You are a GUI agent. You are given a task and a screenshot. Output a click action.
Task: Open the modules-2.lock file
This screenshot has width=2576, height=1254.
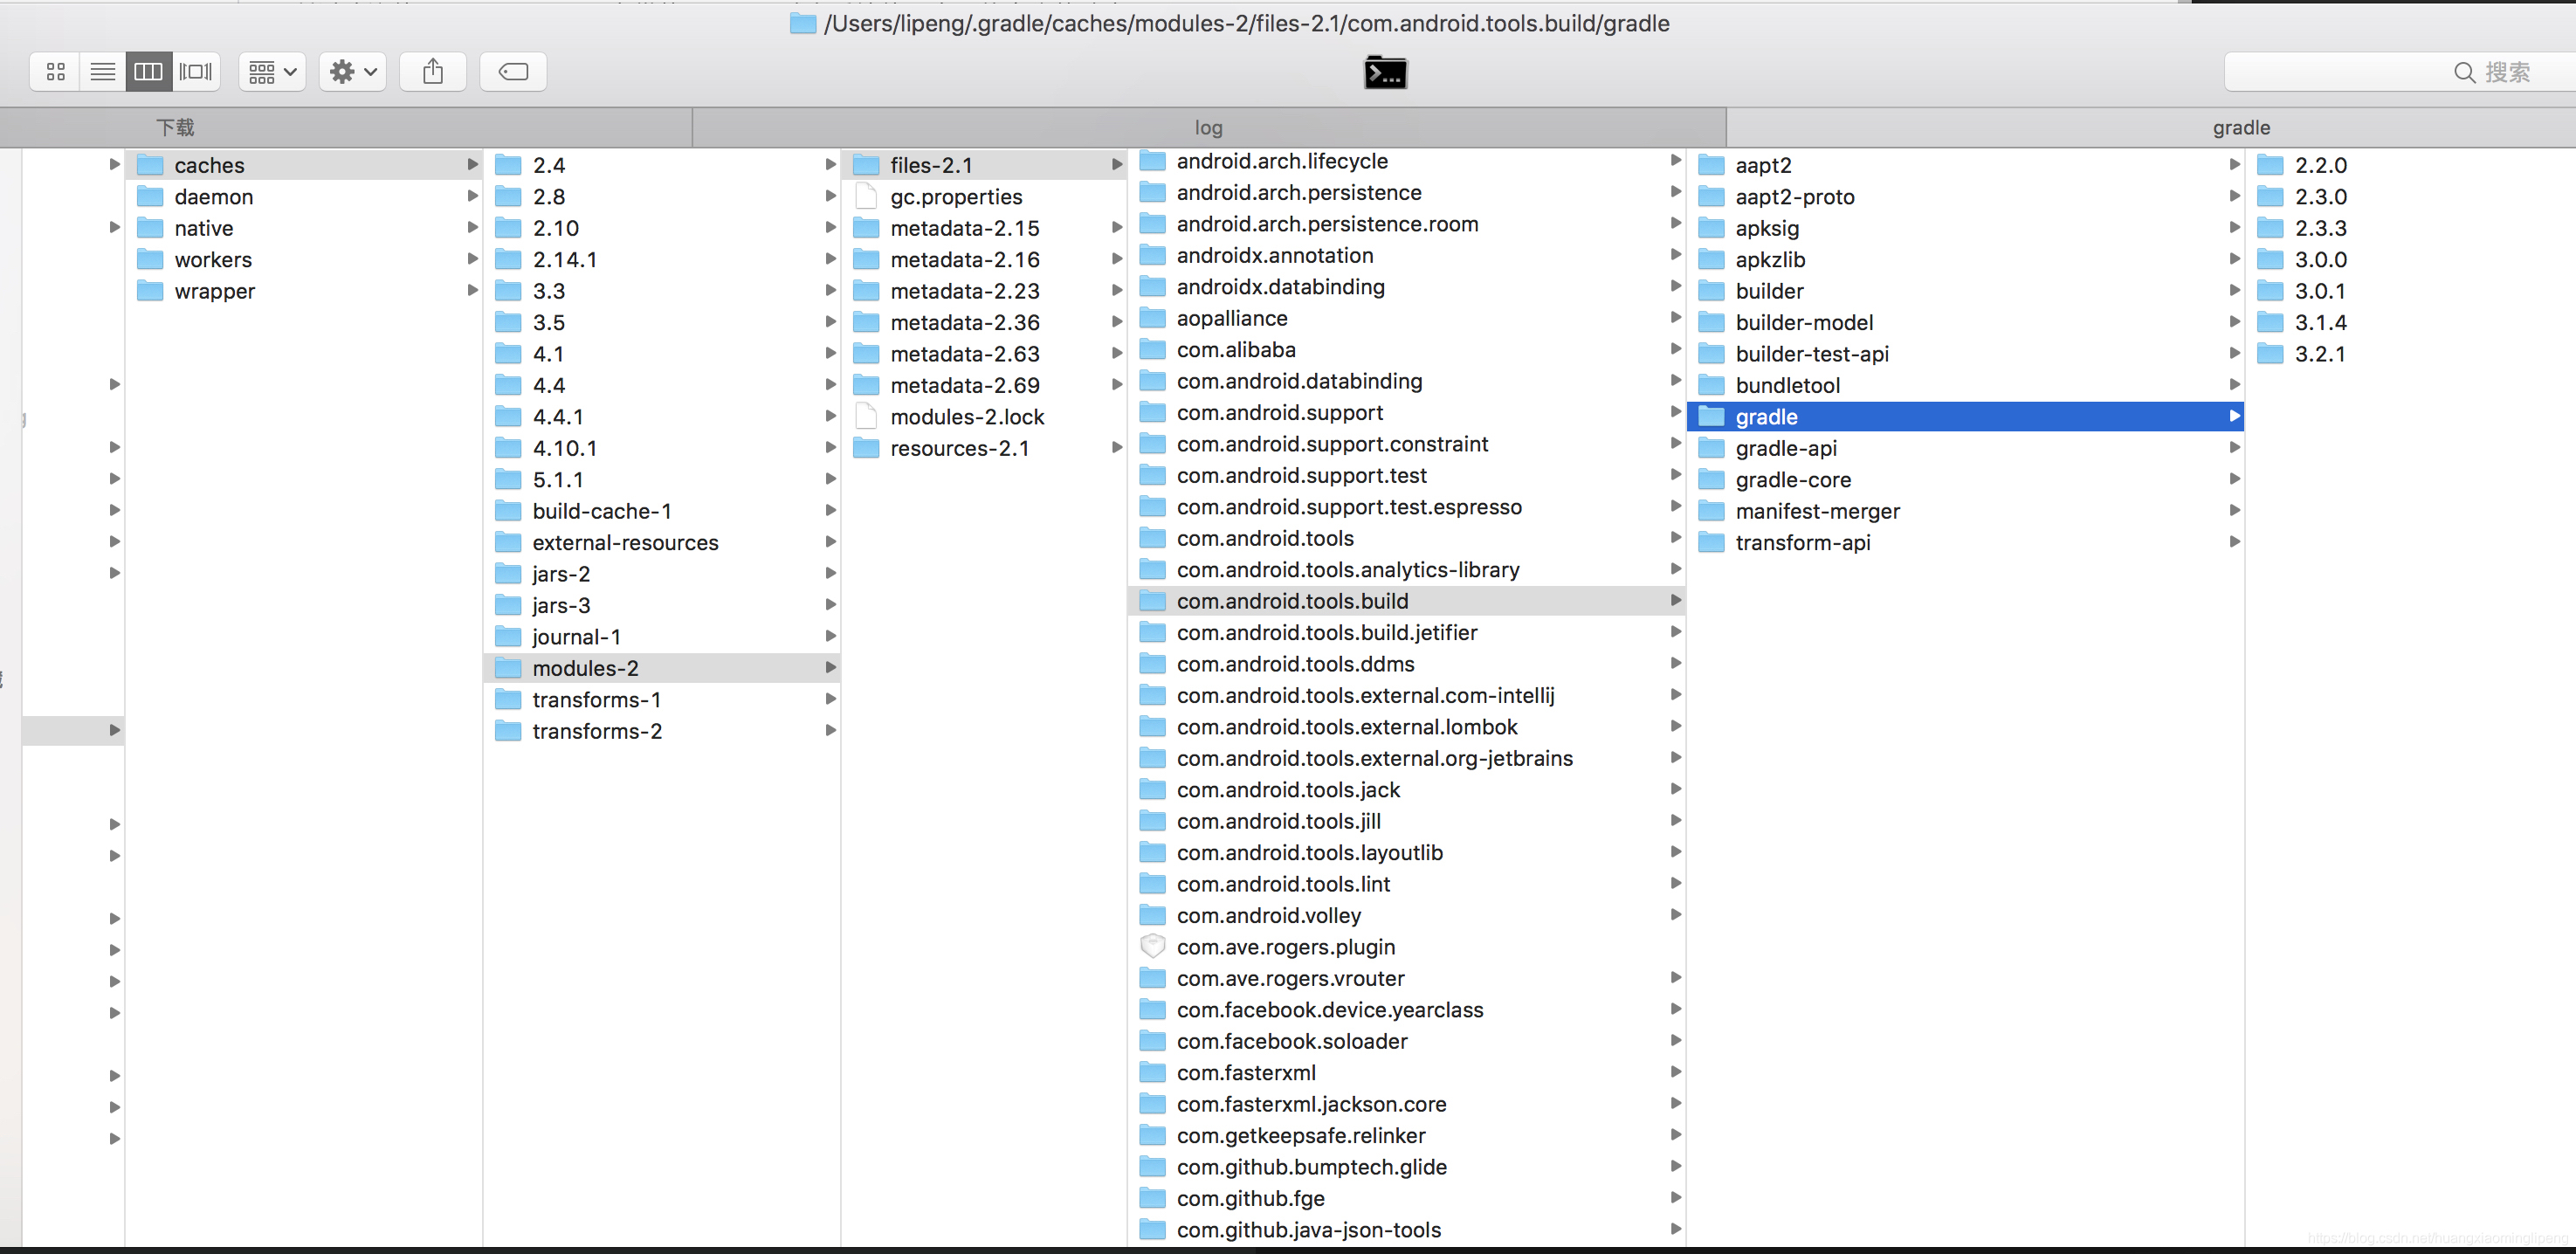click(966, 417)
